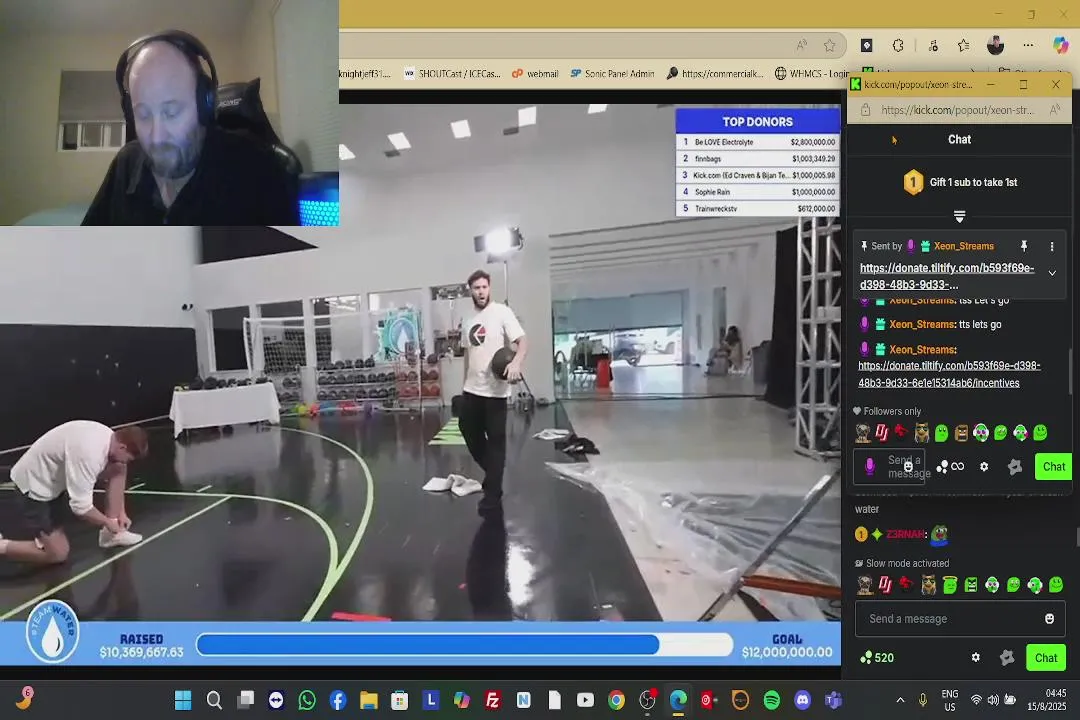1080x720 pixels.
Task: Click the Trainwreckstv donor row
Action: coord(758,208)
